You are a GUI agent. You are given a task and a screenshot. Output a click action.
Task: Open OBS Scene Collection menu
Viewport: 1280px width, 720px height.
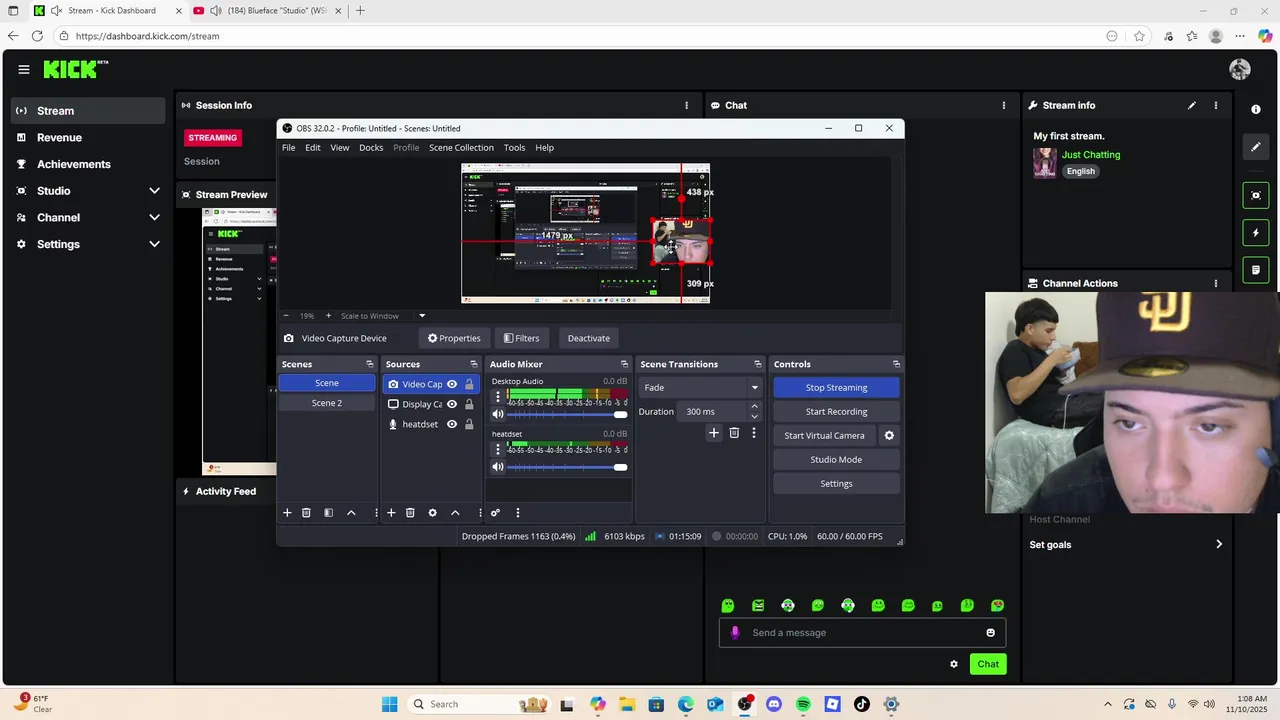click(x=461, y=148)
